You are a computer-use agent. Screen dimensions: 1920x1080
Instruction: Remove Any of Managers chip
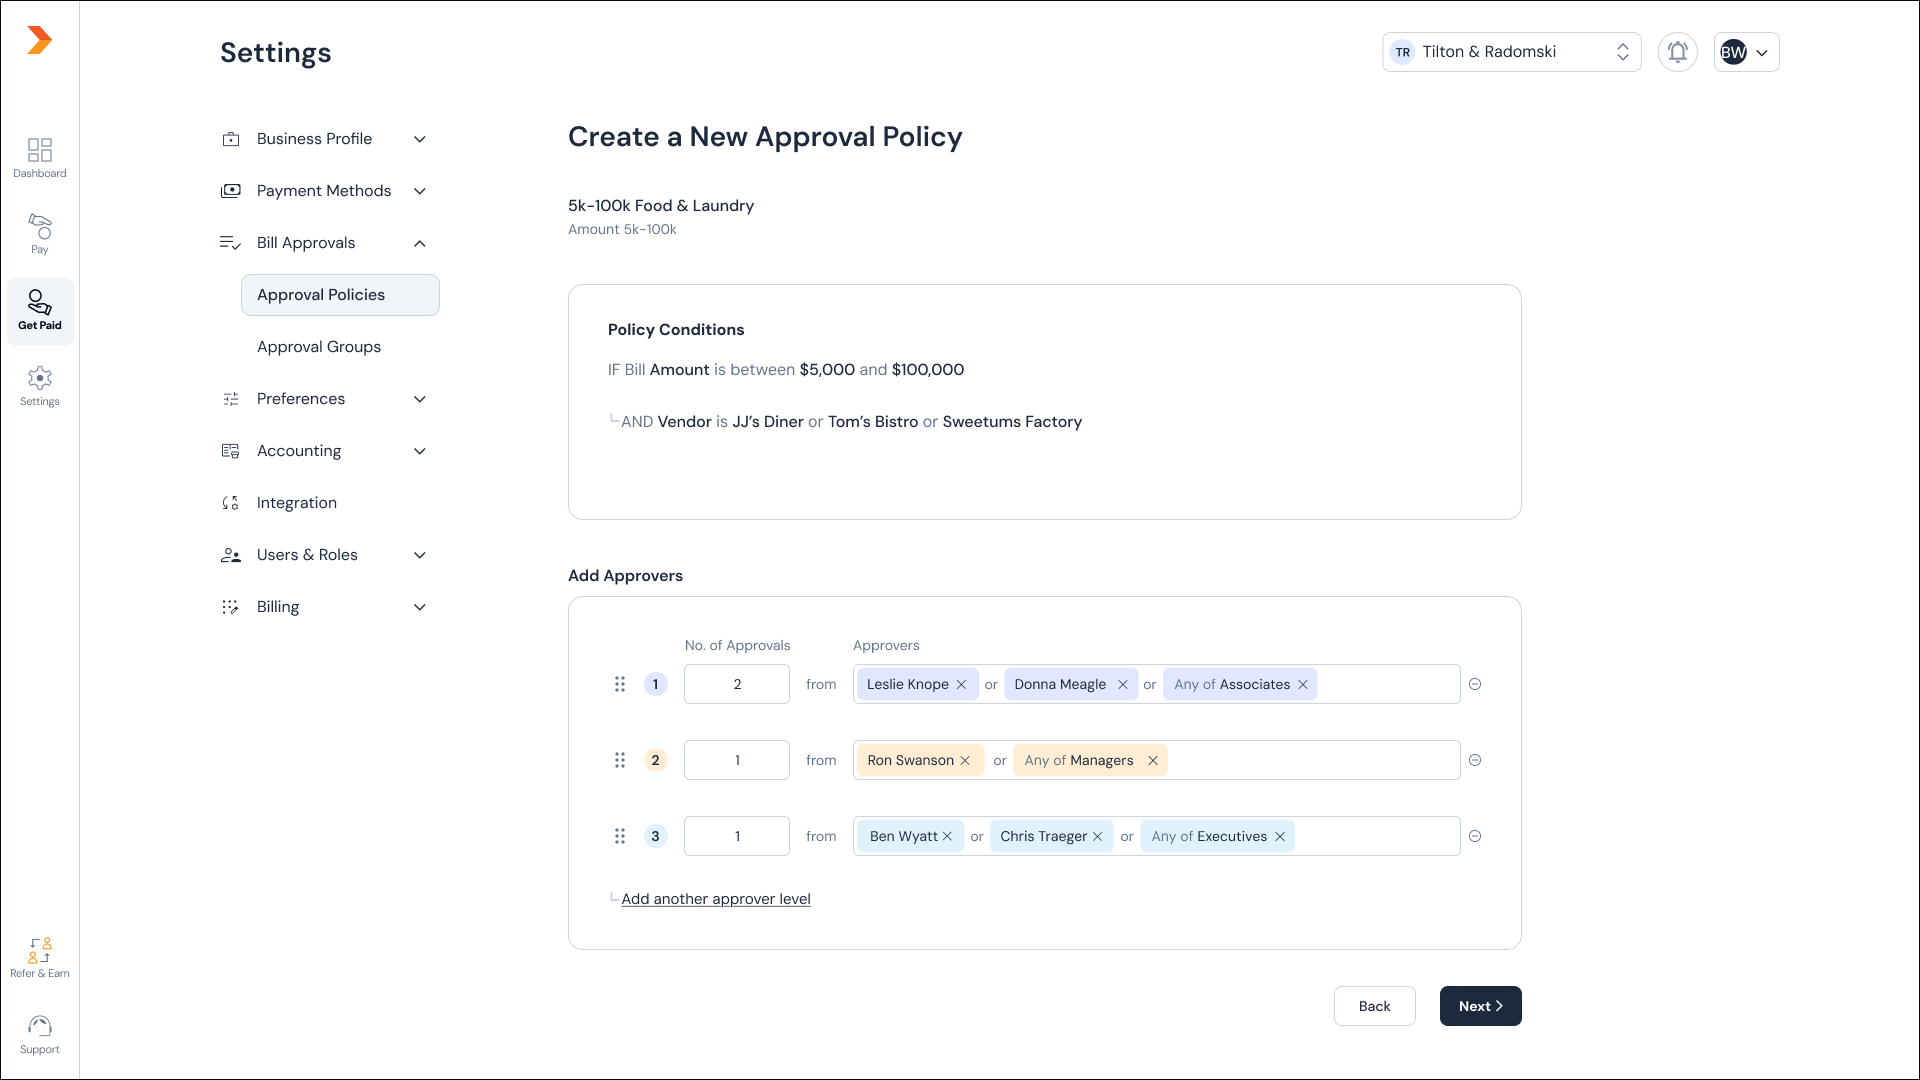(1152, 761)
